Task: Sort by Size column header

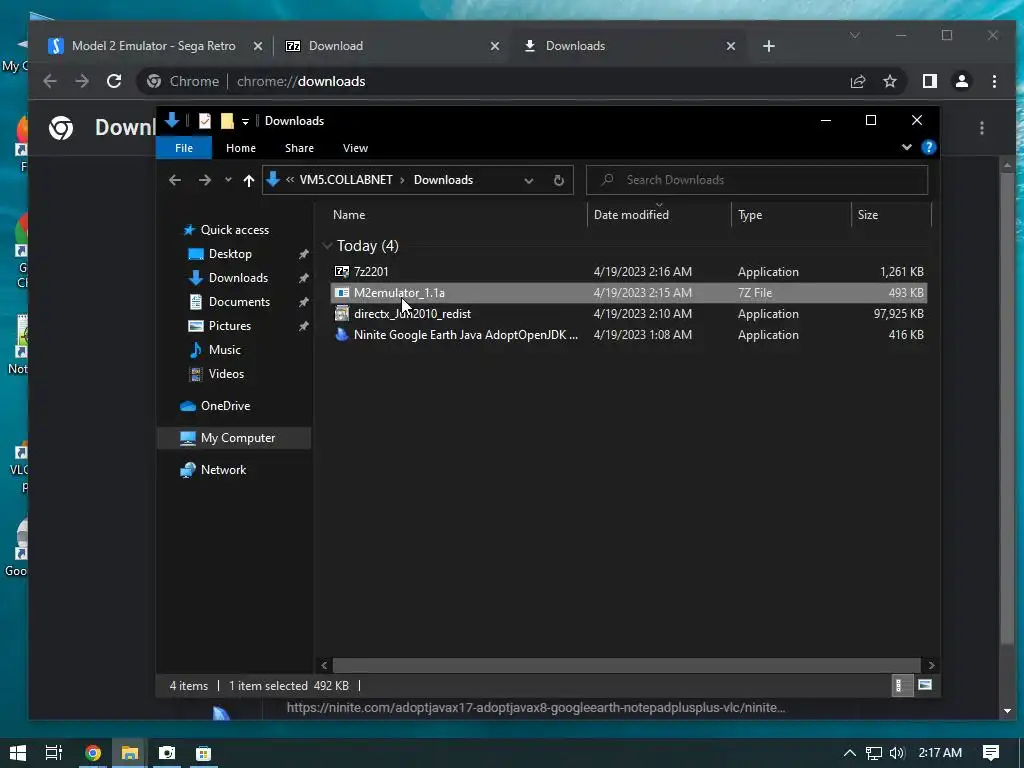Action: click(868, 215)
